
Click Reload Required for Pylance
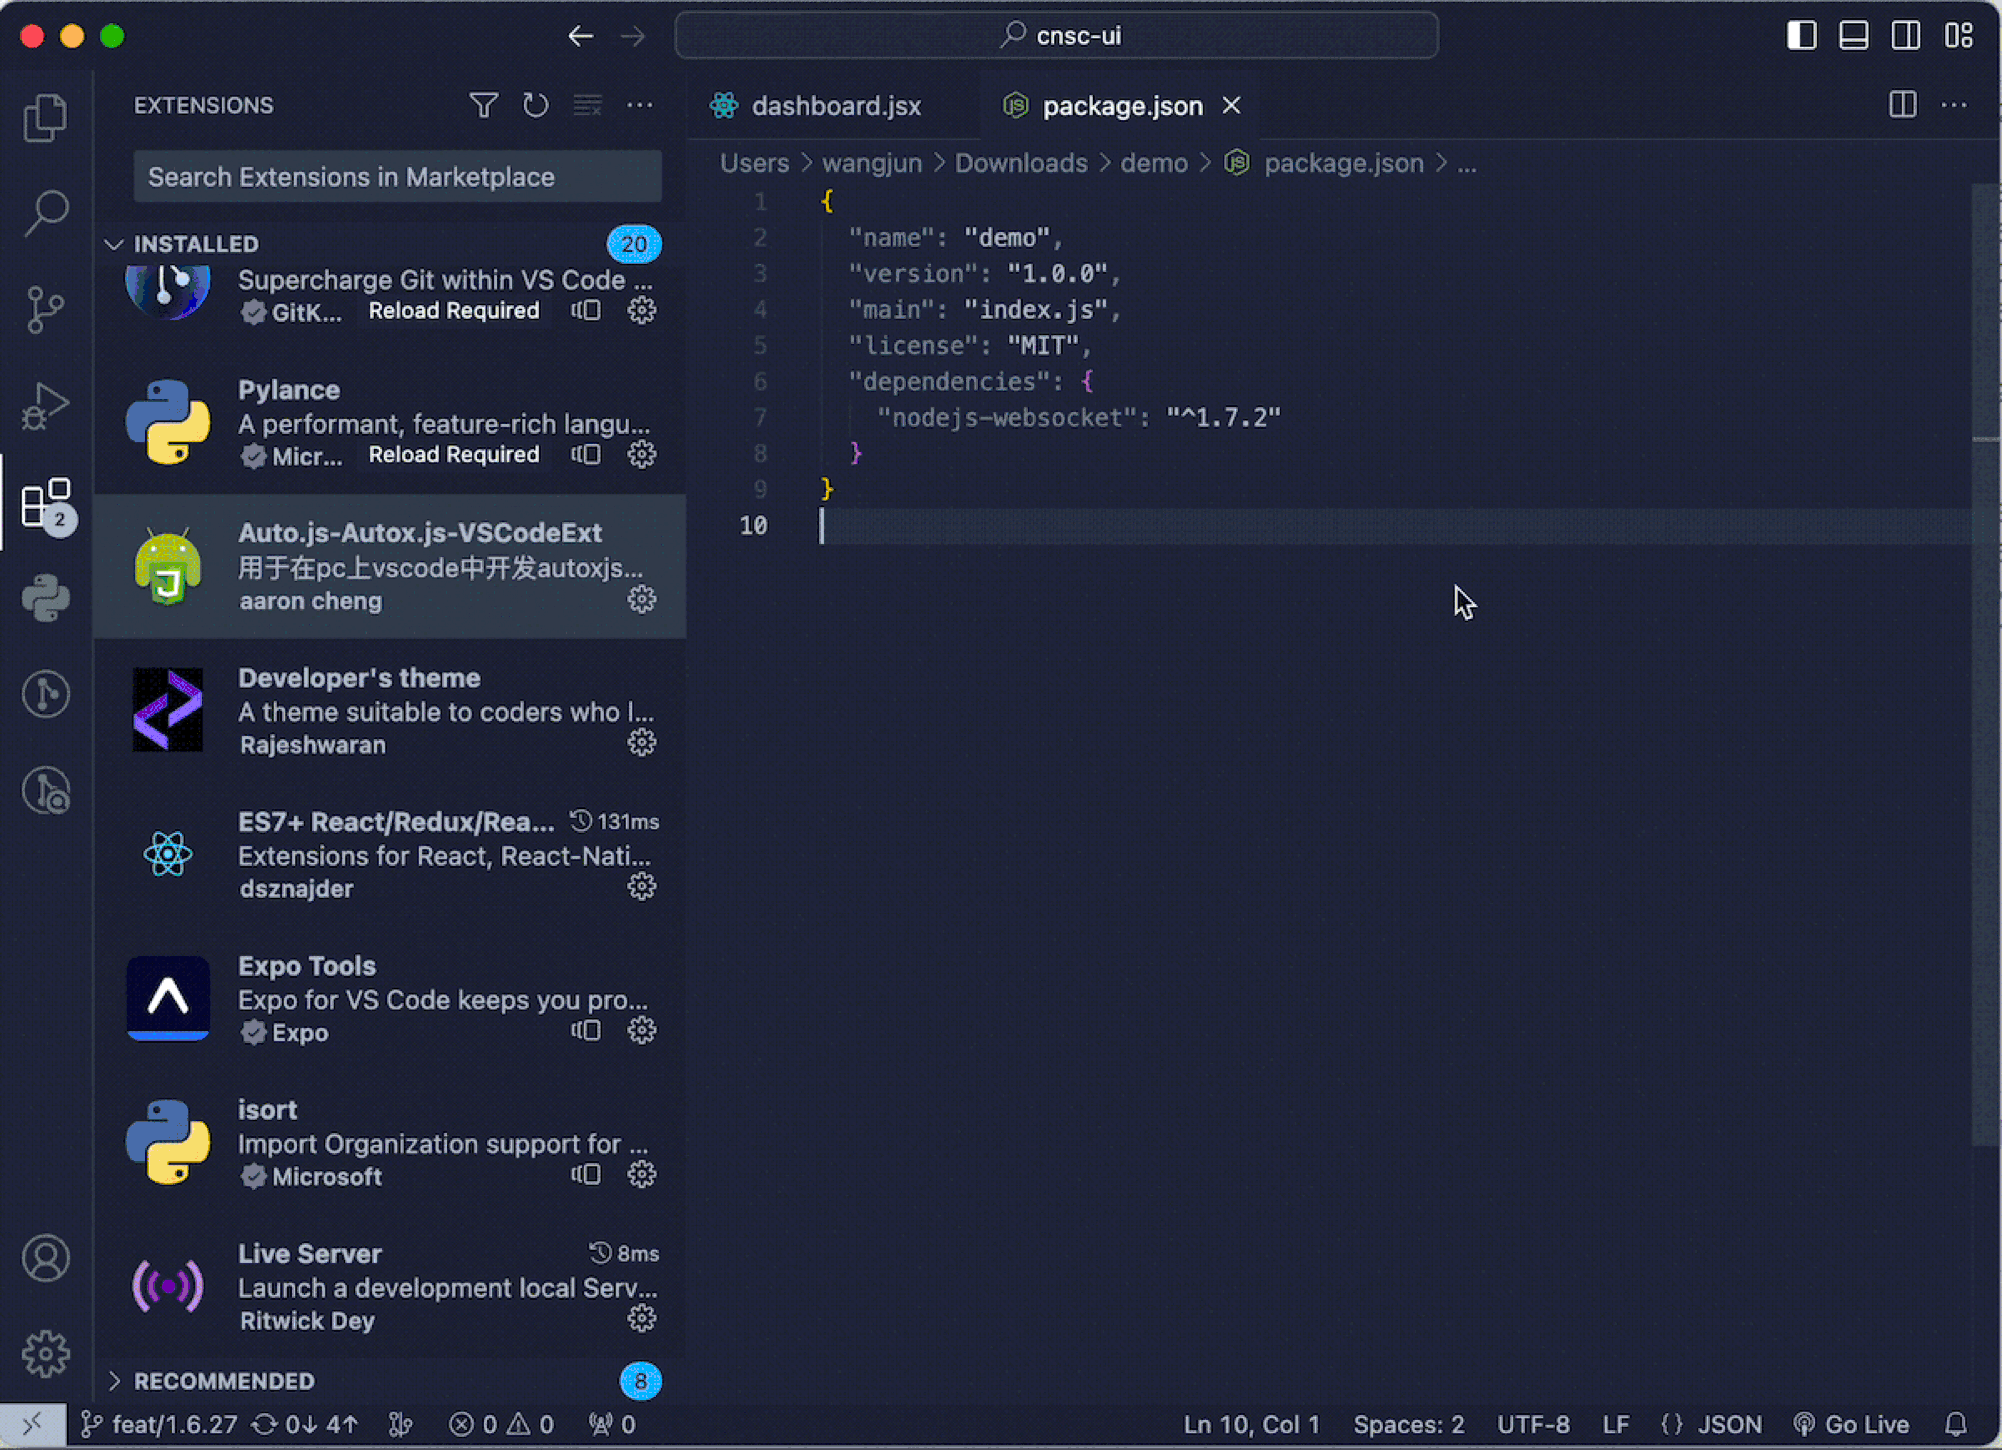(454, 455)
